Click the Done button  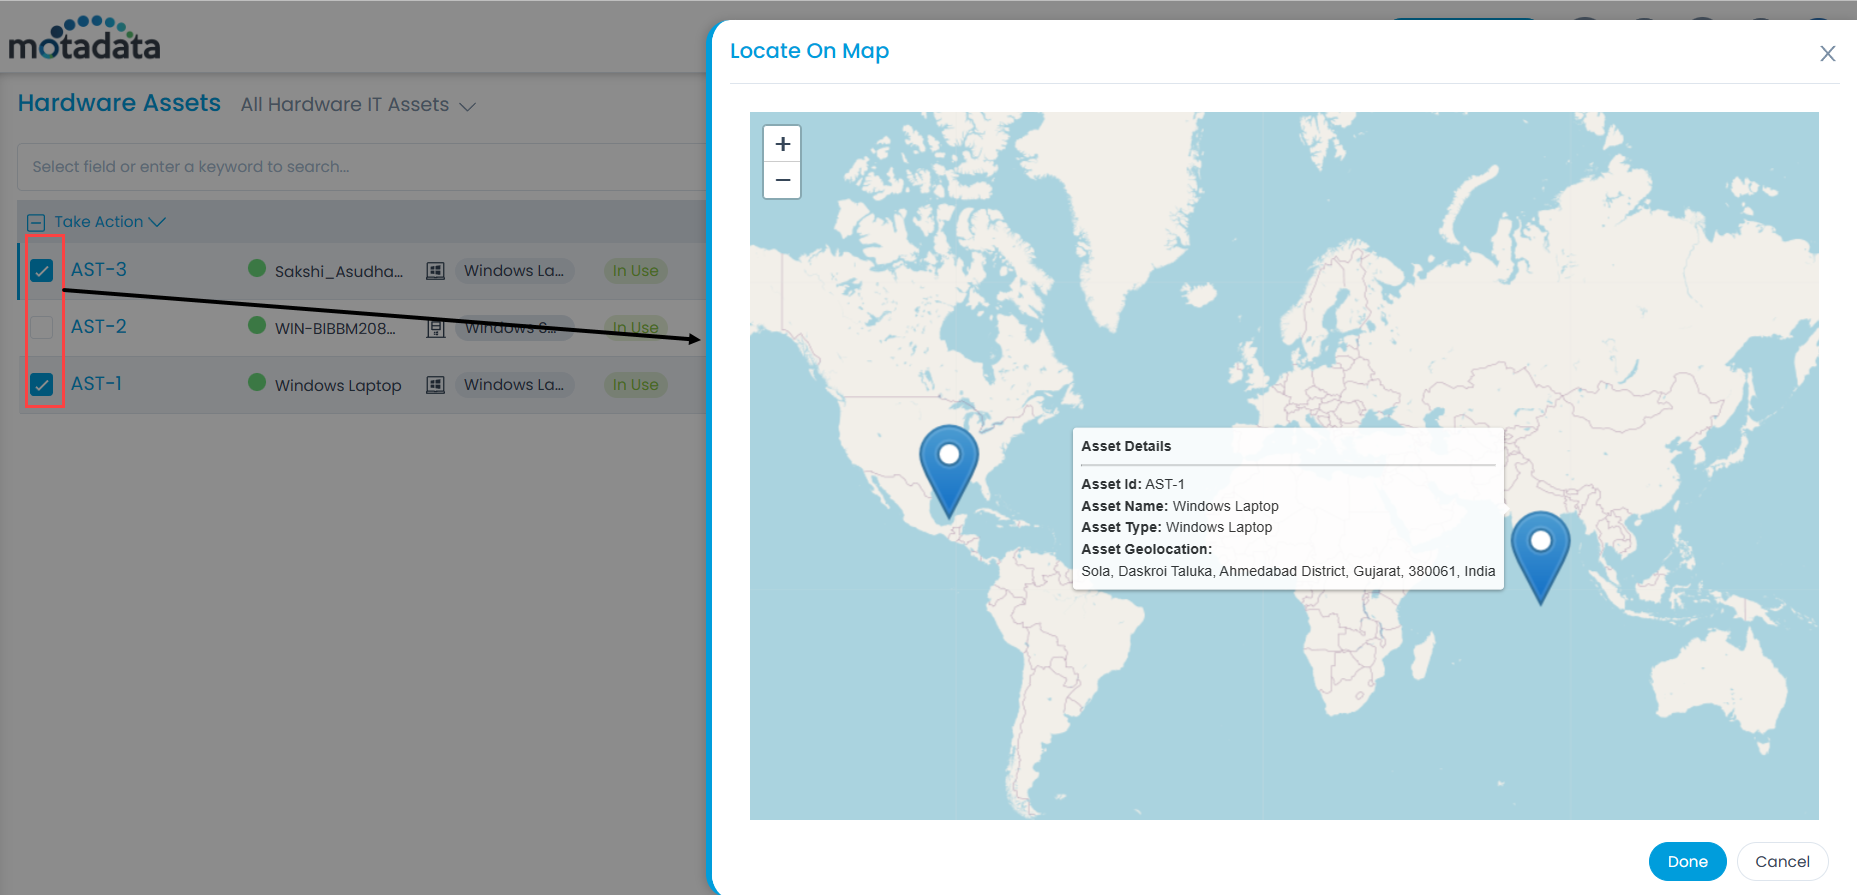point(1687,861)
